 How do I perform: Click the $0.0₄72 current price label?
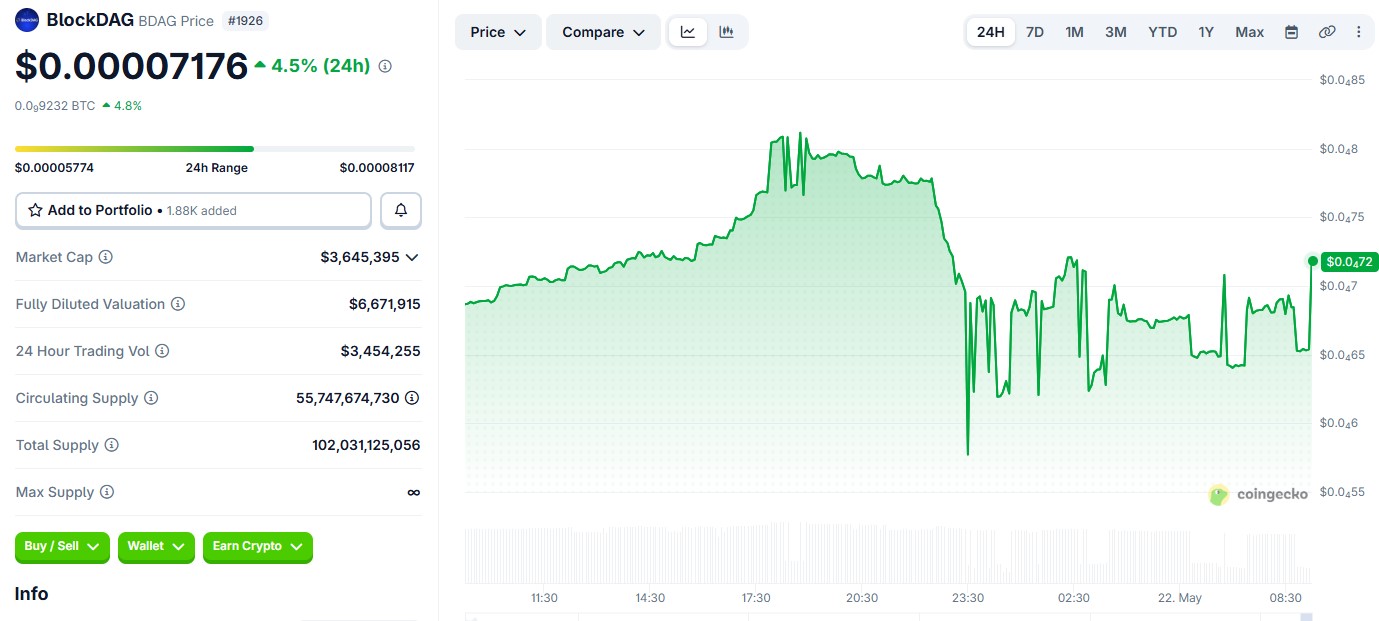[x=1350, y=262]
